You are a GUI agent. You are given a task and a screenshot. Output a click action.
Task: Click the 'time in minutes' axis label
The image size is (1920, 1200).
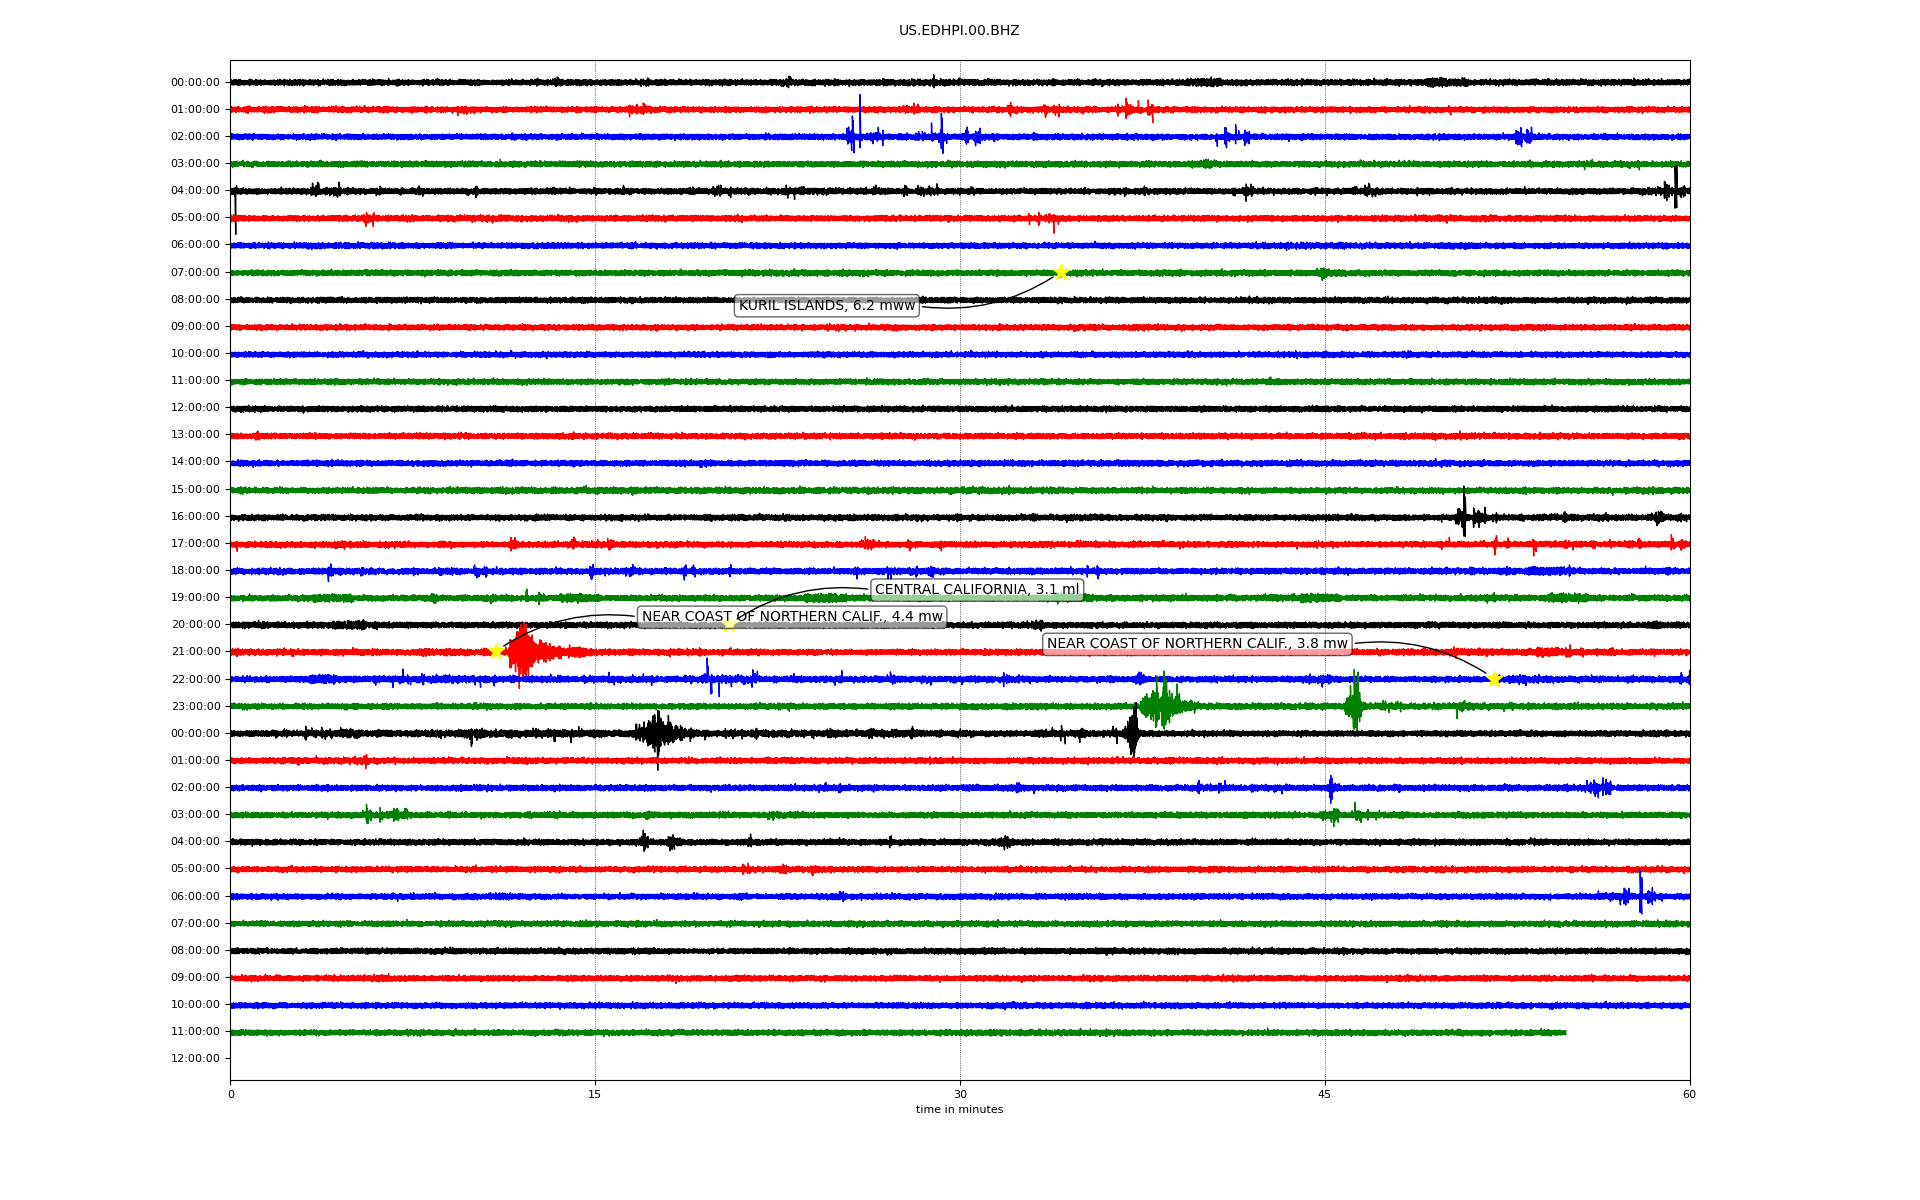pos(959,1109)
